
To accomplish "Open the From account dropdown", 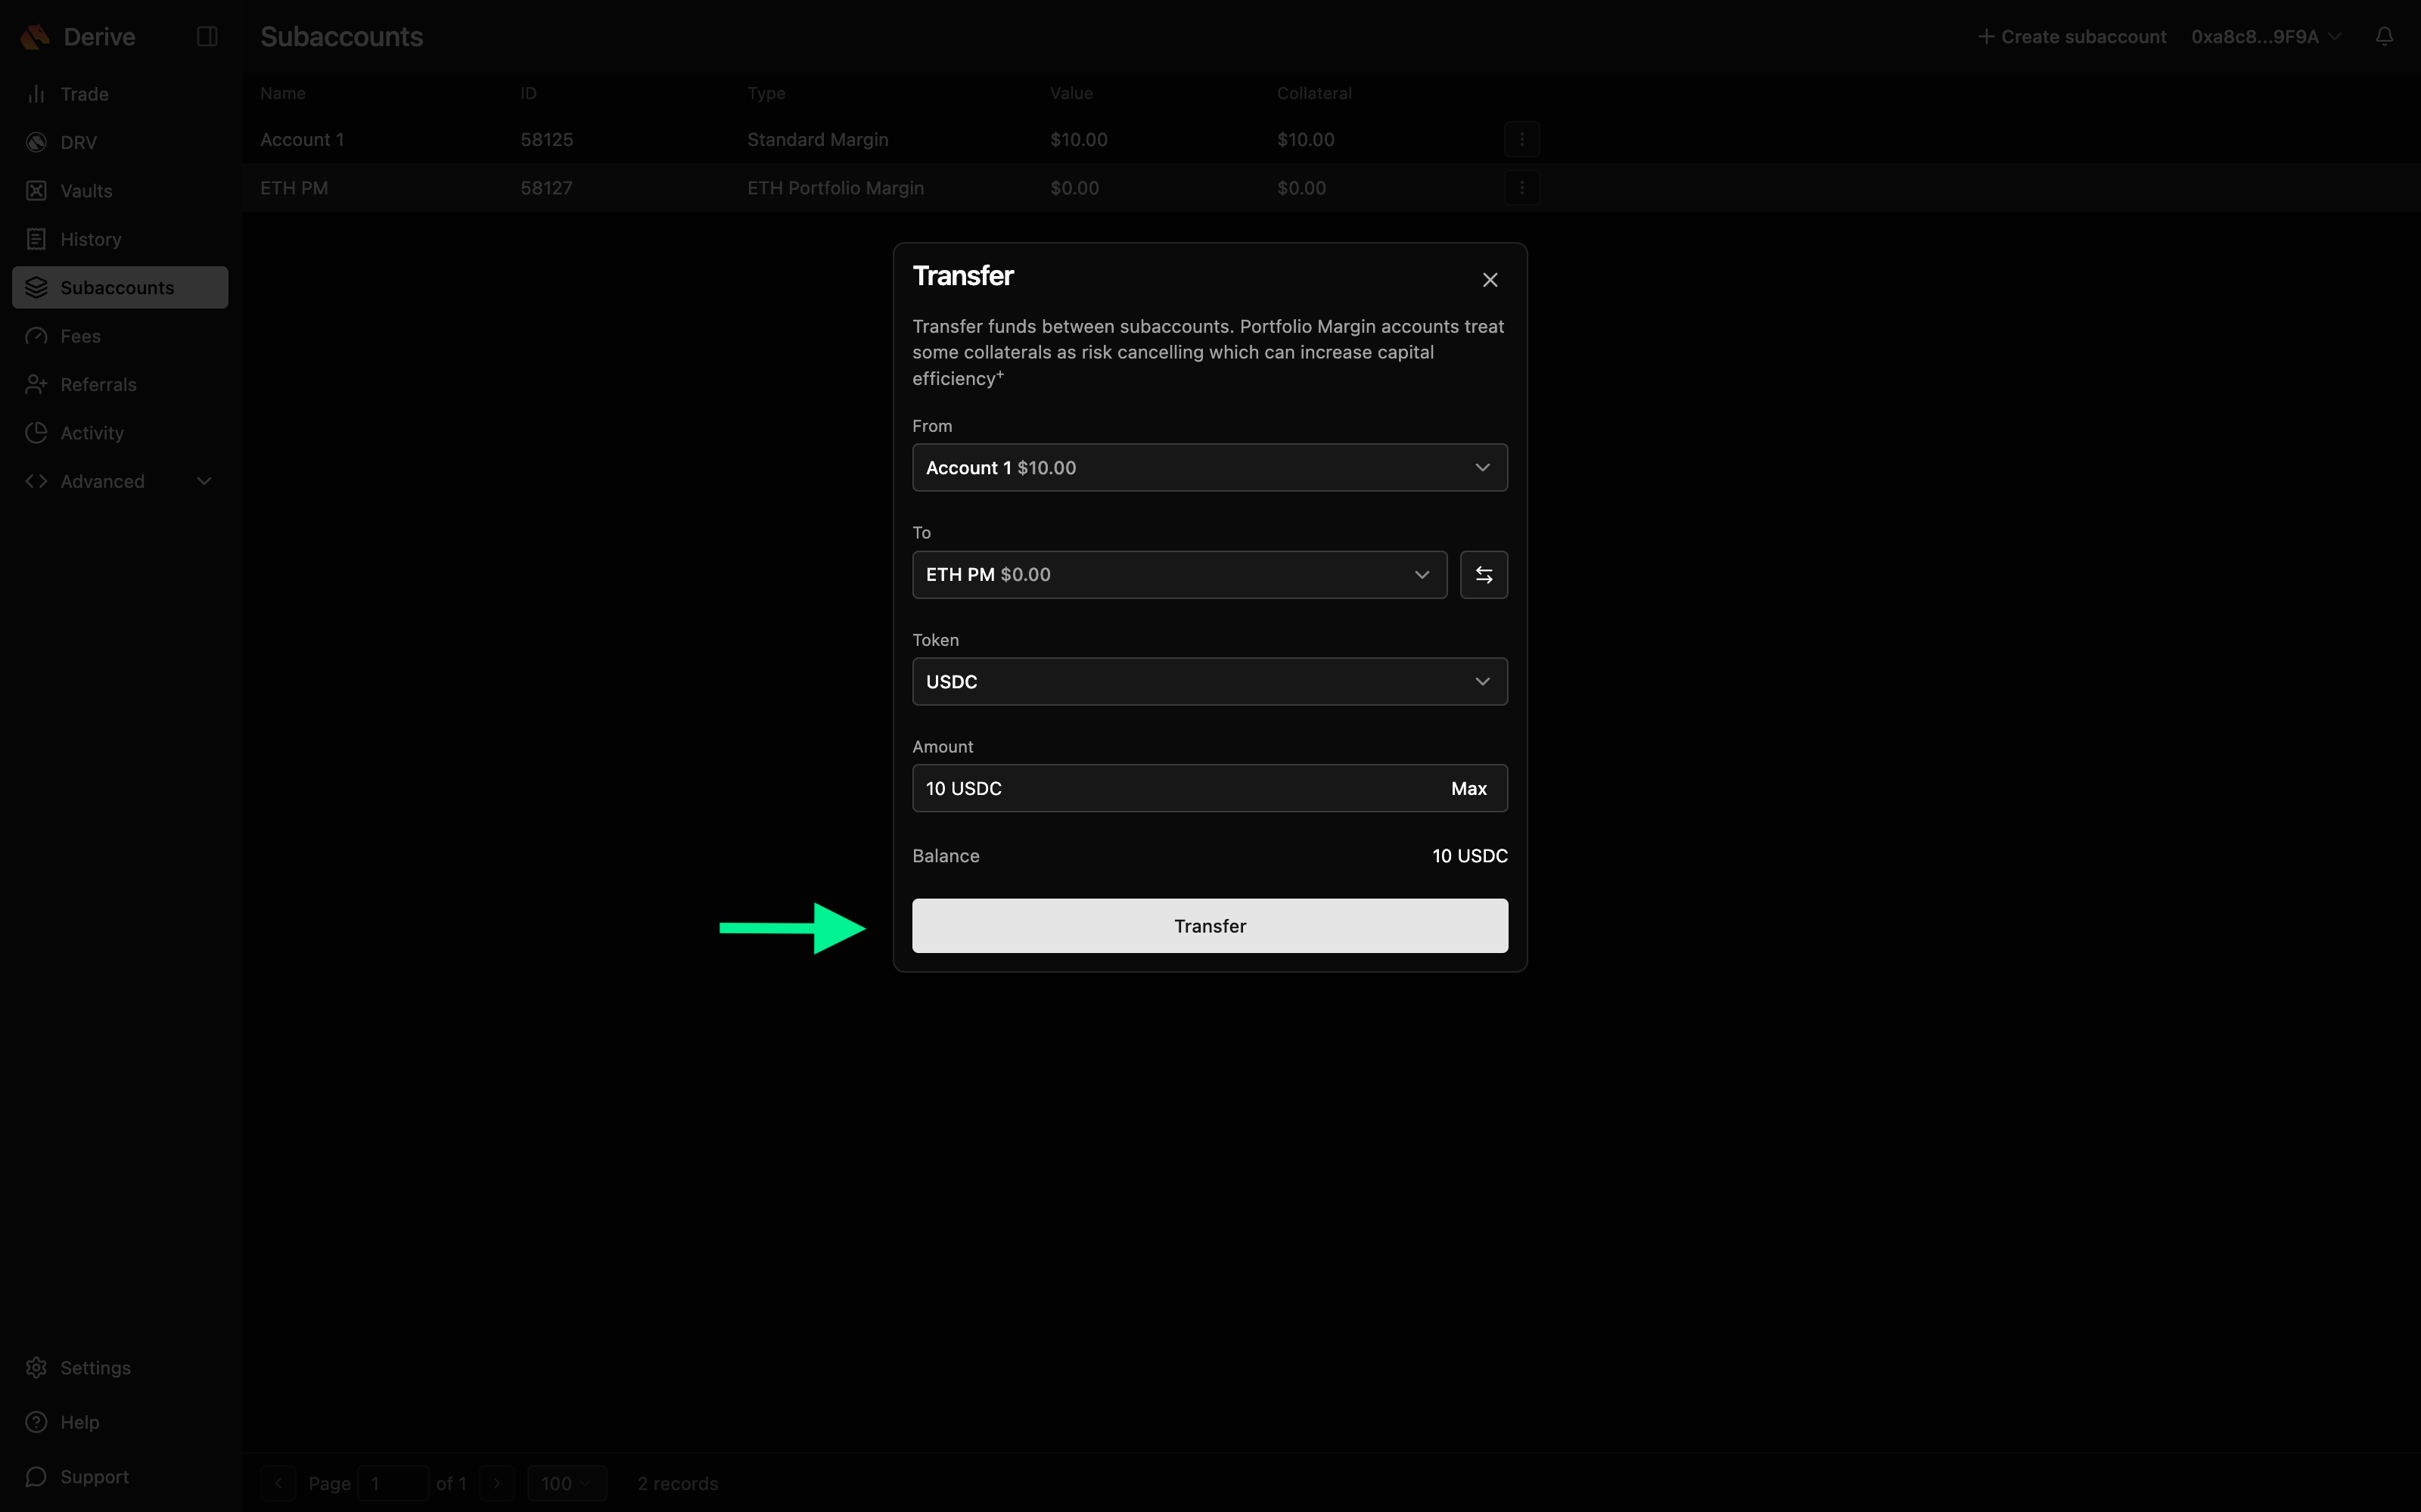I will (1209, 468).
